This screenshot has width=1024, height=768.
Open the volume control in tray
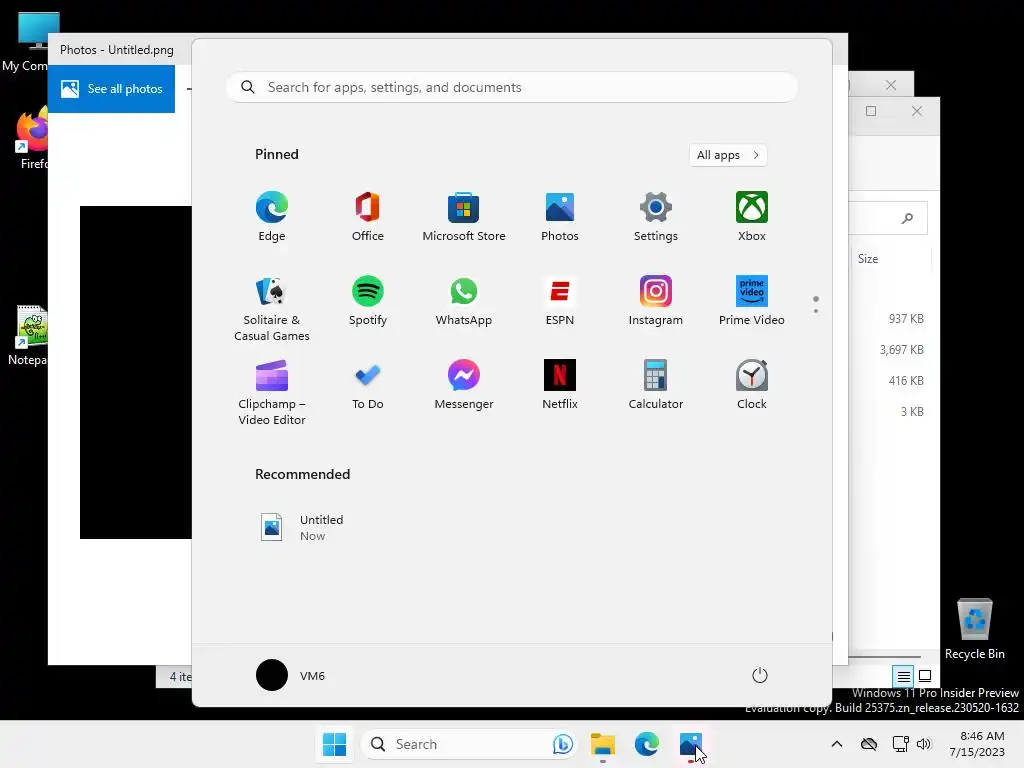pos(924,744)
